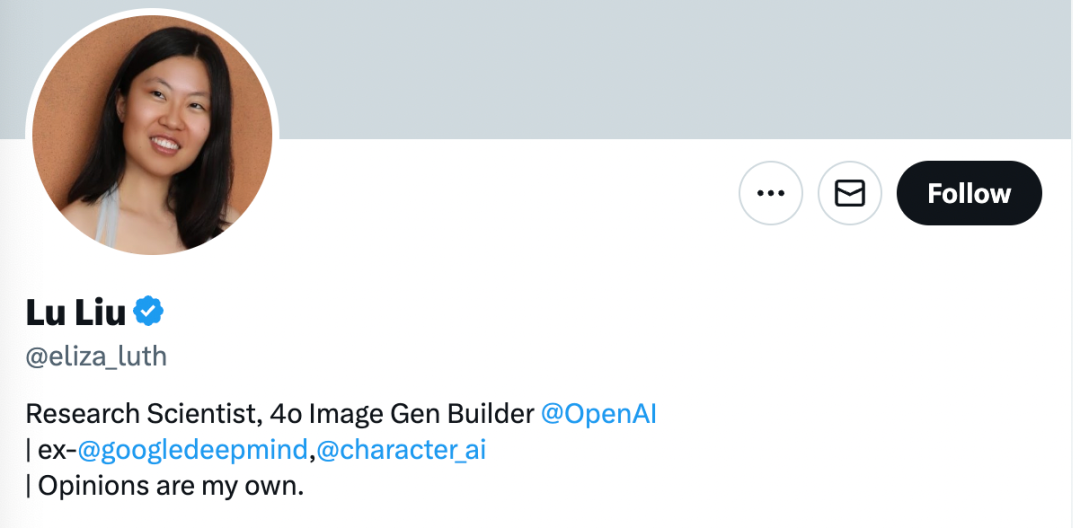Screen dimensions: 1080x528
Task: Click the envelope Message icon
Action: (x=849, y=193)
